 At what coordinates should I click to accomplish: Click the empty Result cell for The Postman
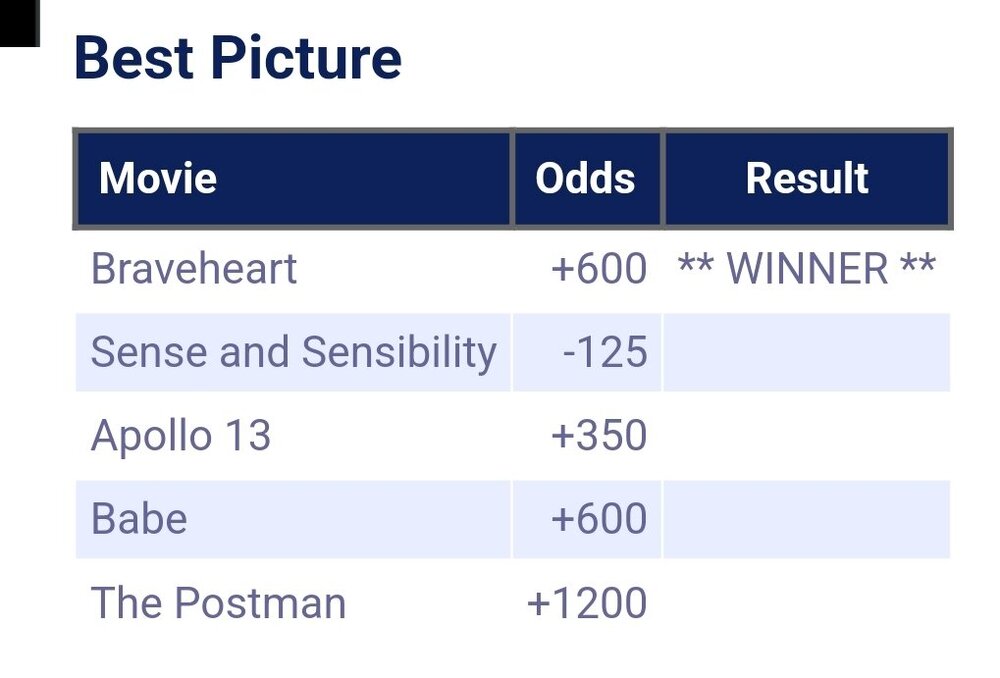coord(807,603)
